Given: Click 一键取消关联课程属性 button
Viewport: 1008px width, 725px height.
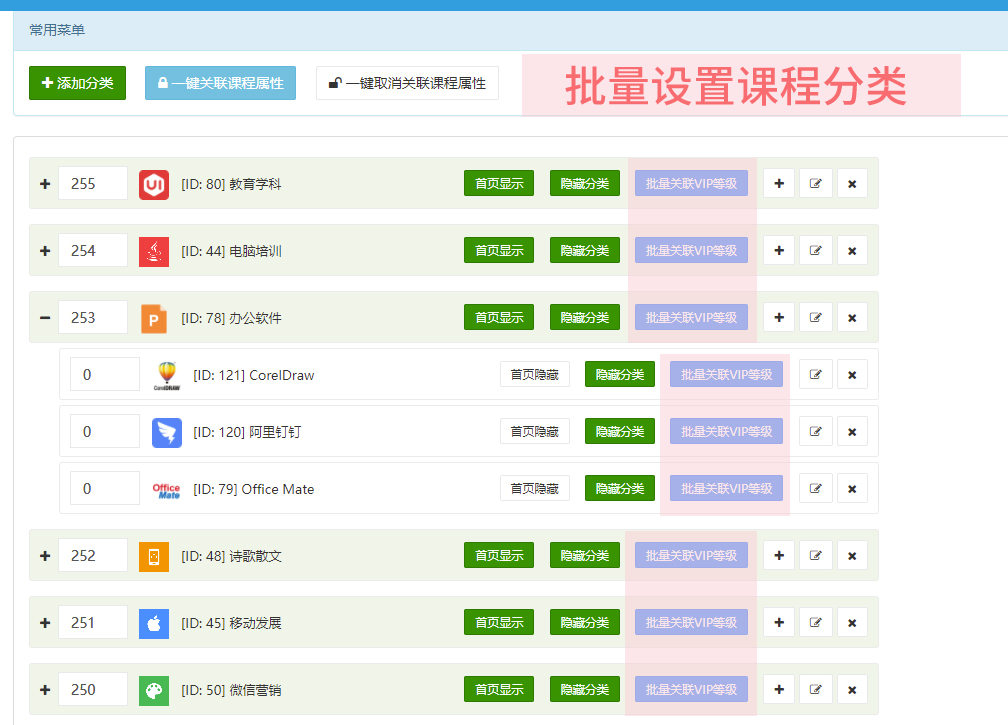Looking at the screenshot, I should pos(408,83).
